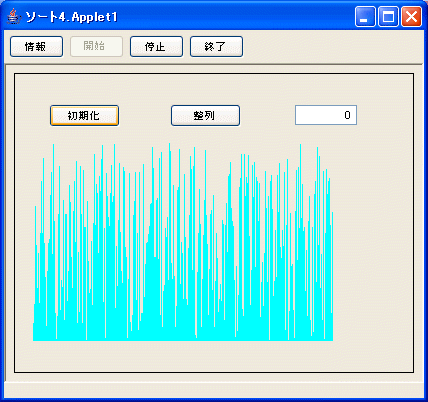
Task: Click the 情報 button
Action: pyautogui.click(x=36, y=47)
